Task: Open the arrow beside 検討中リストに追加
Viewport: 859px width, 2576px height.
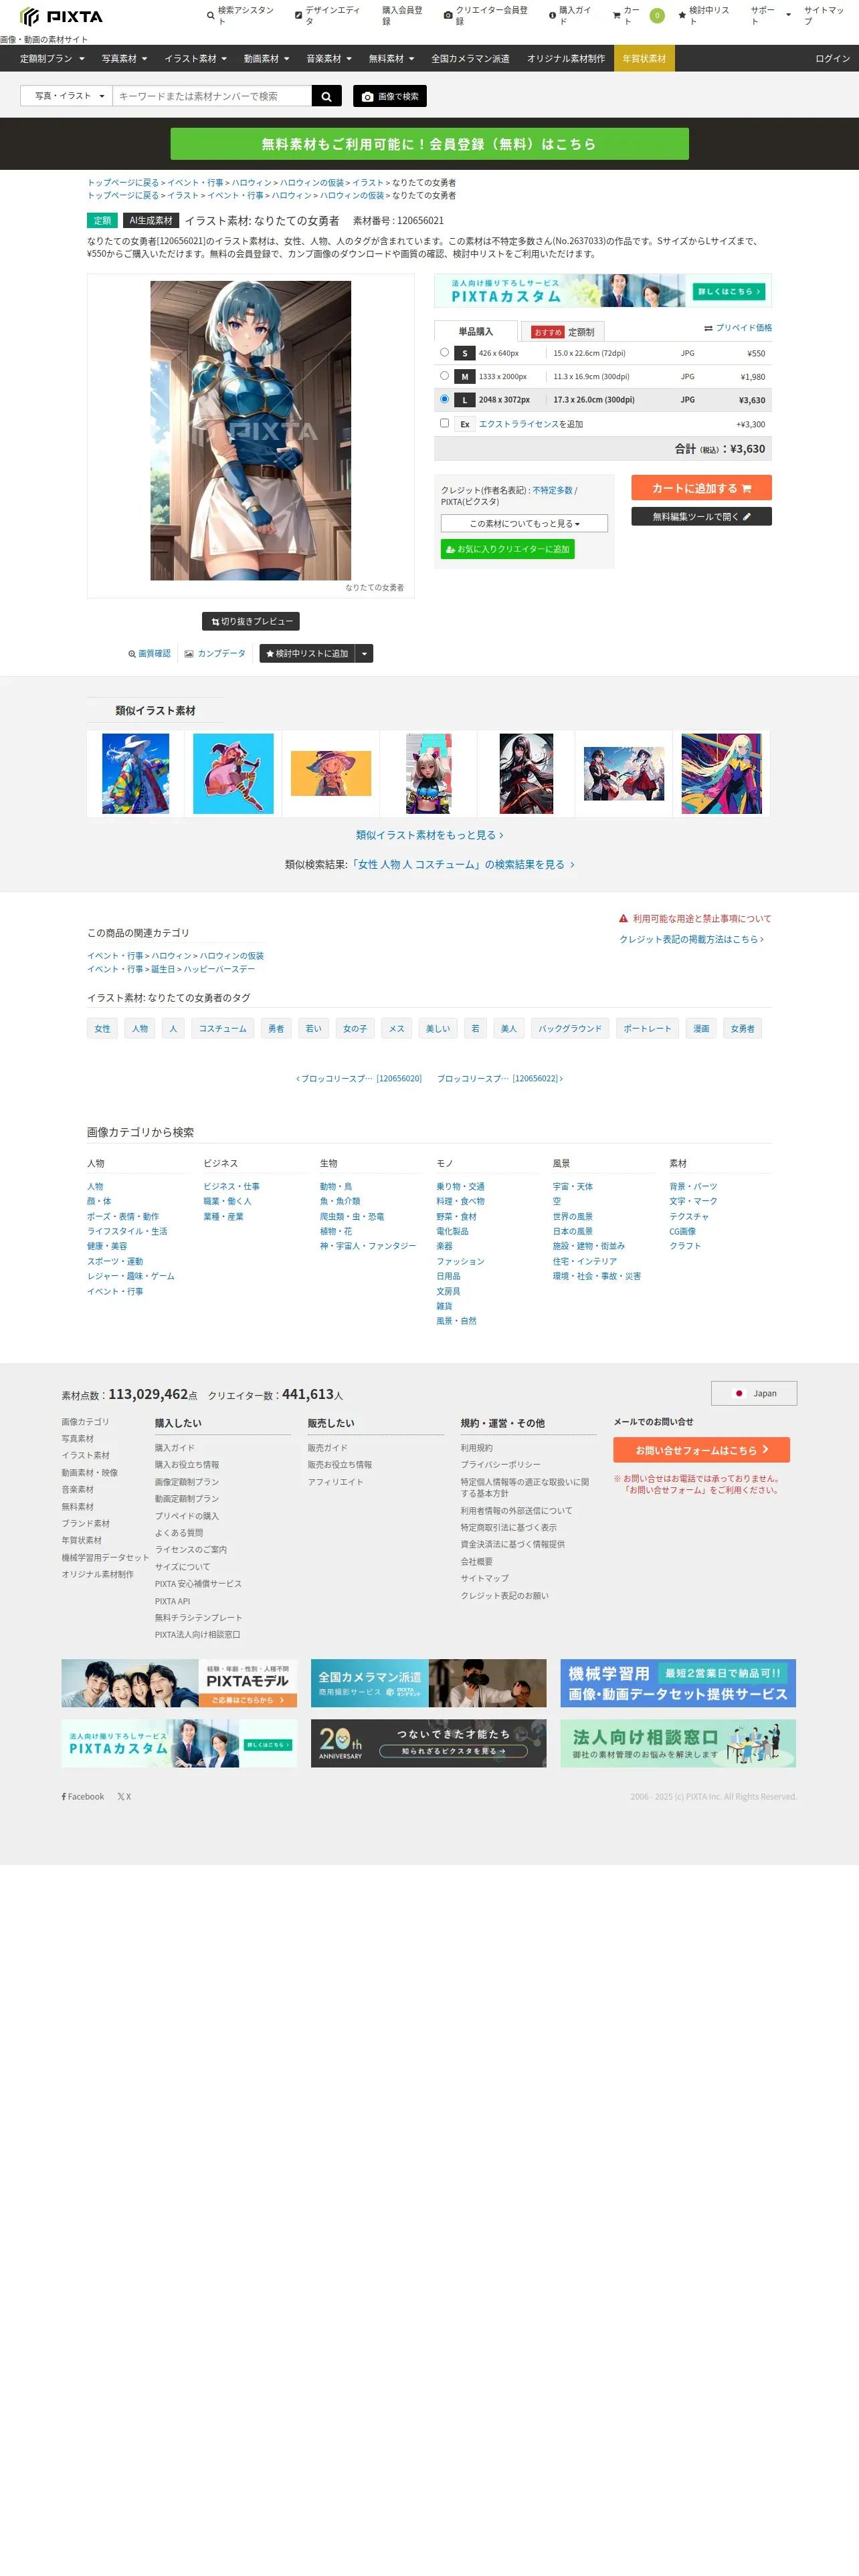Action: pos(364,653)
